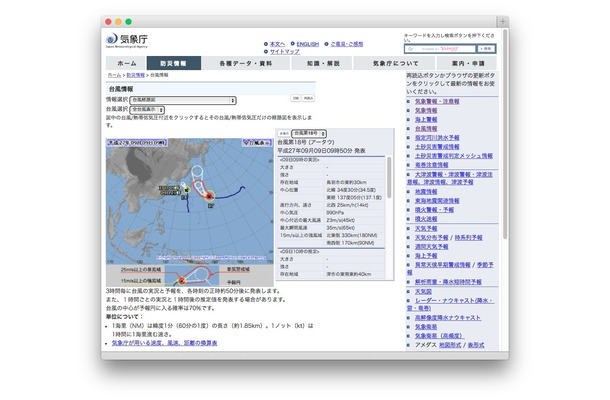Open the 案内・申請 navigation tab
This screenshot has height=400, width=610.
coord(467,63)
